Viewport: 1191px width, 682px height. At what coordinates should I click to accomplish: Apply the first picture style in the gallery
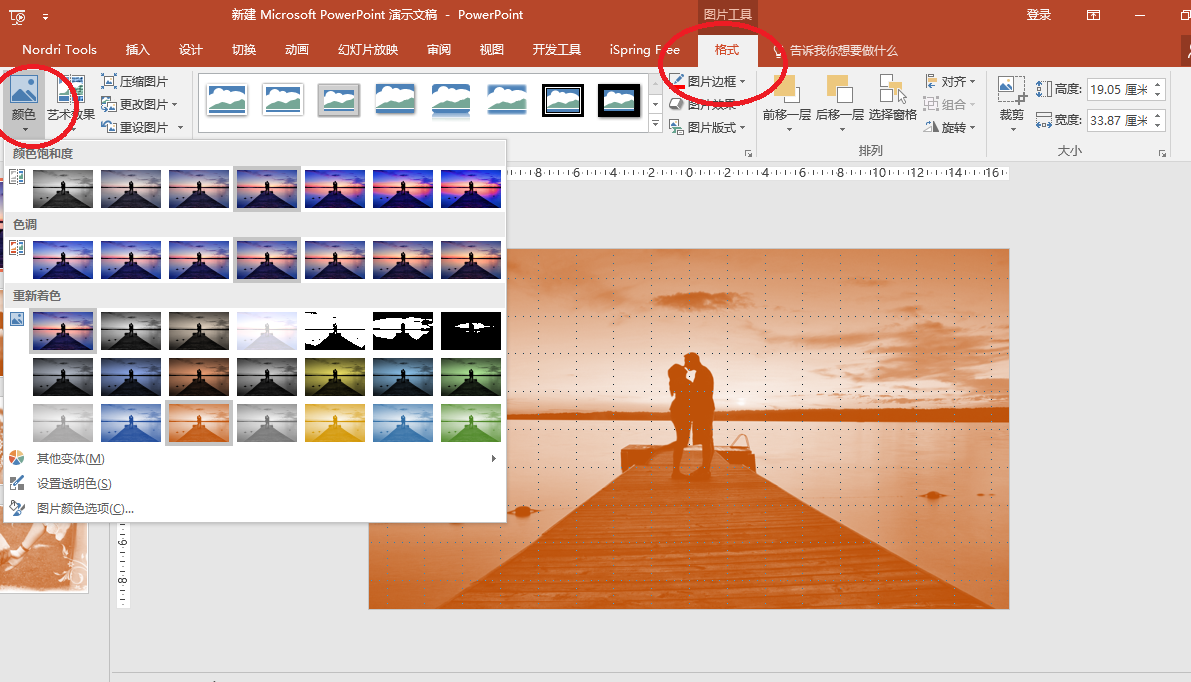click(226, 100)
